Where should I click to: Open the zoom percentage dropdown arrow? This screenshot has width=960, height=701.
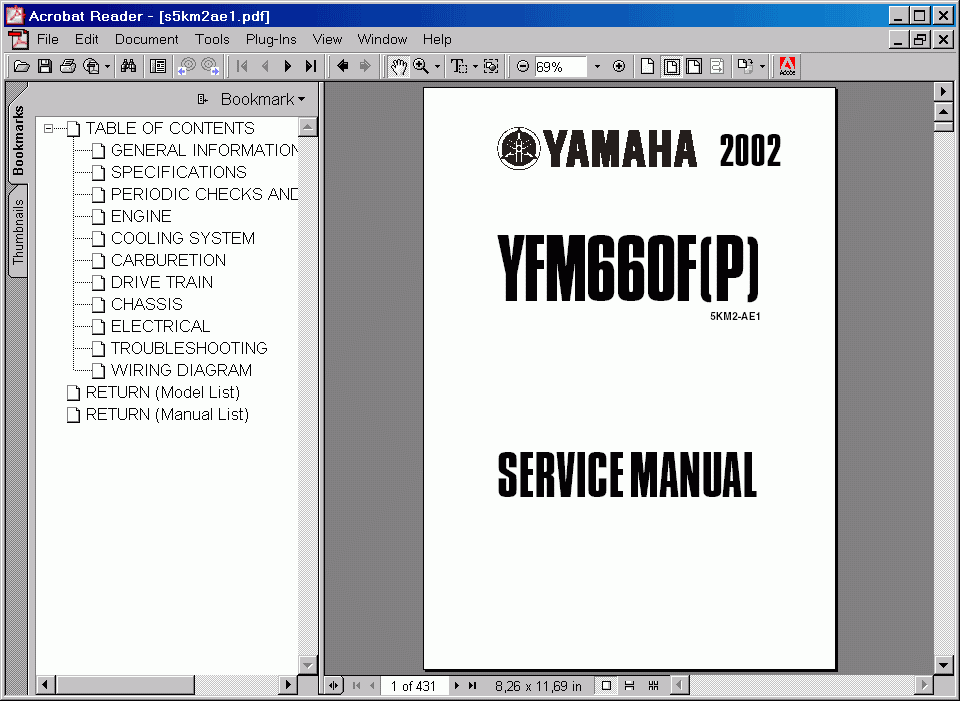pos(597,67)
